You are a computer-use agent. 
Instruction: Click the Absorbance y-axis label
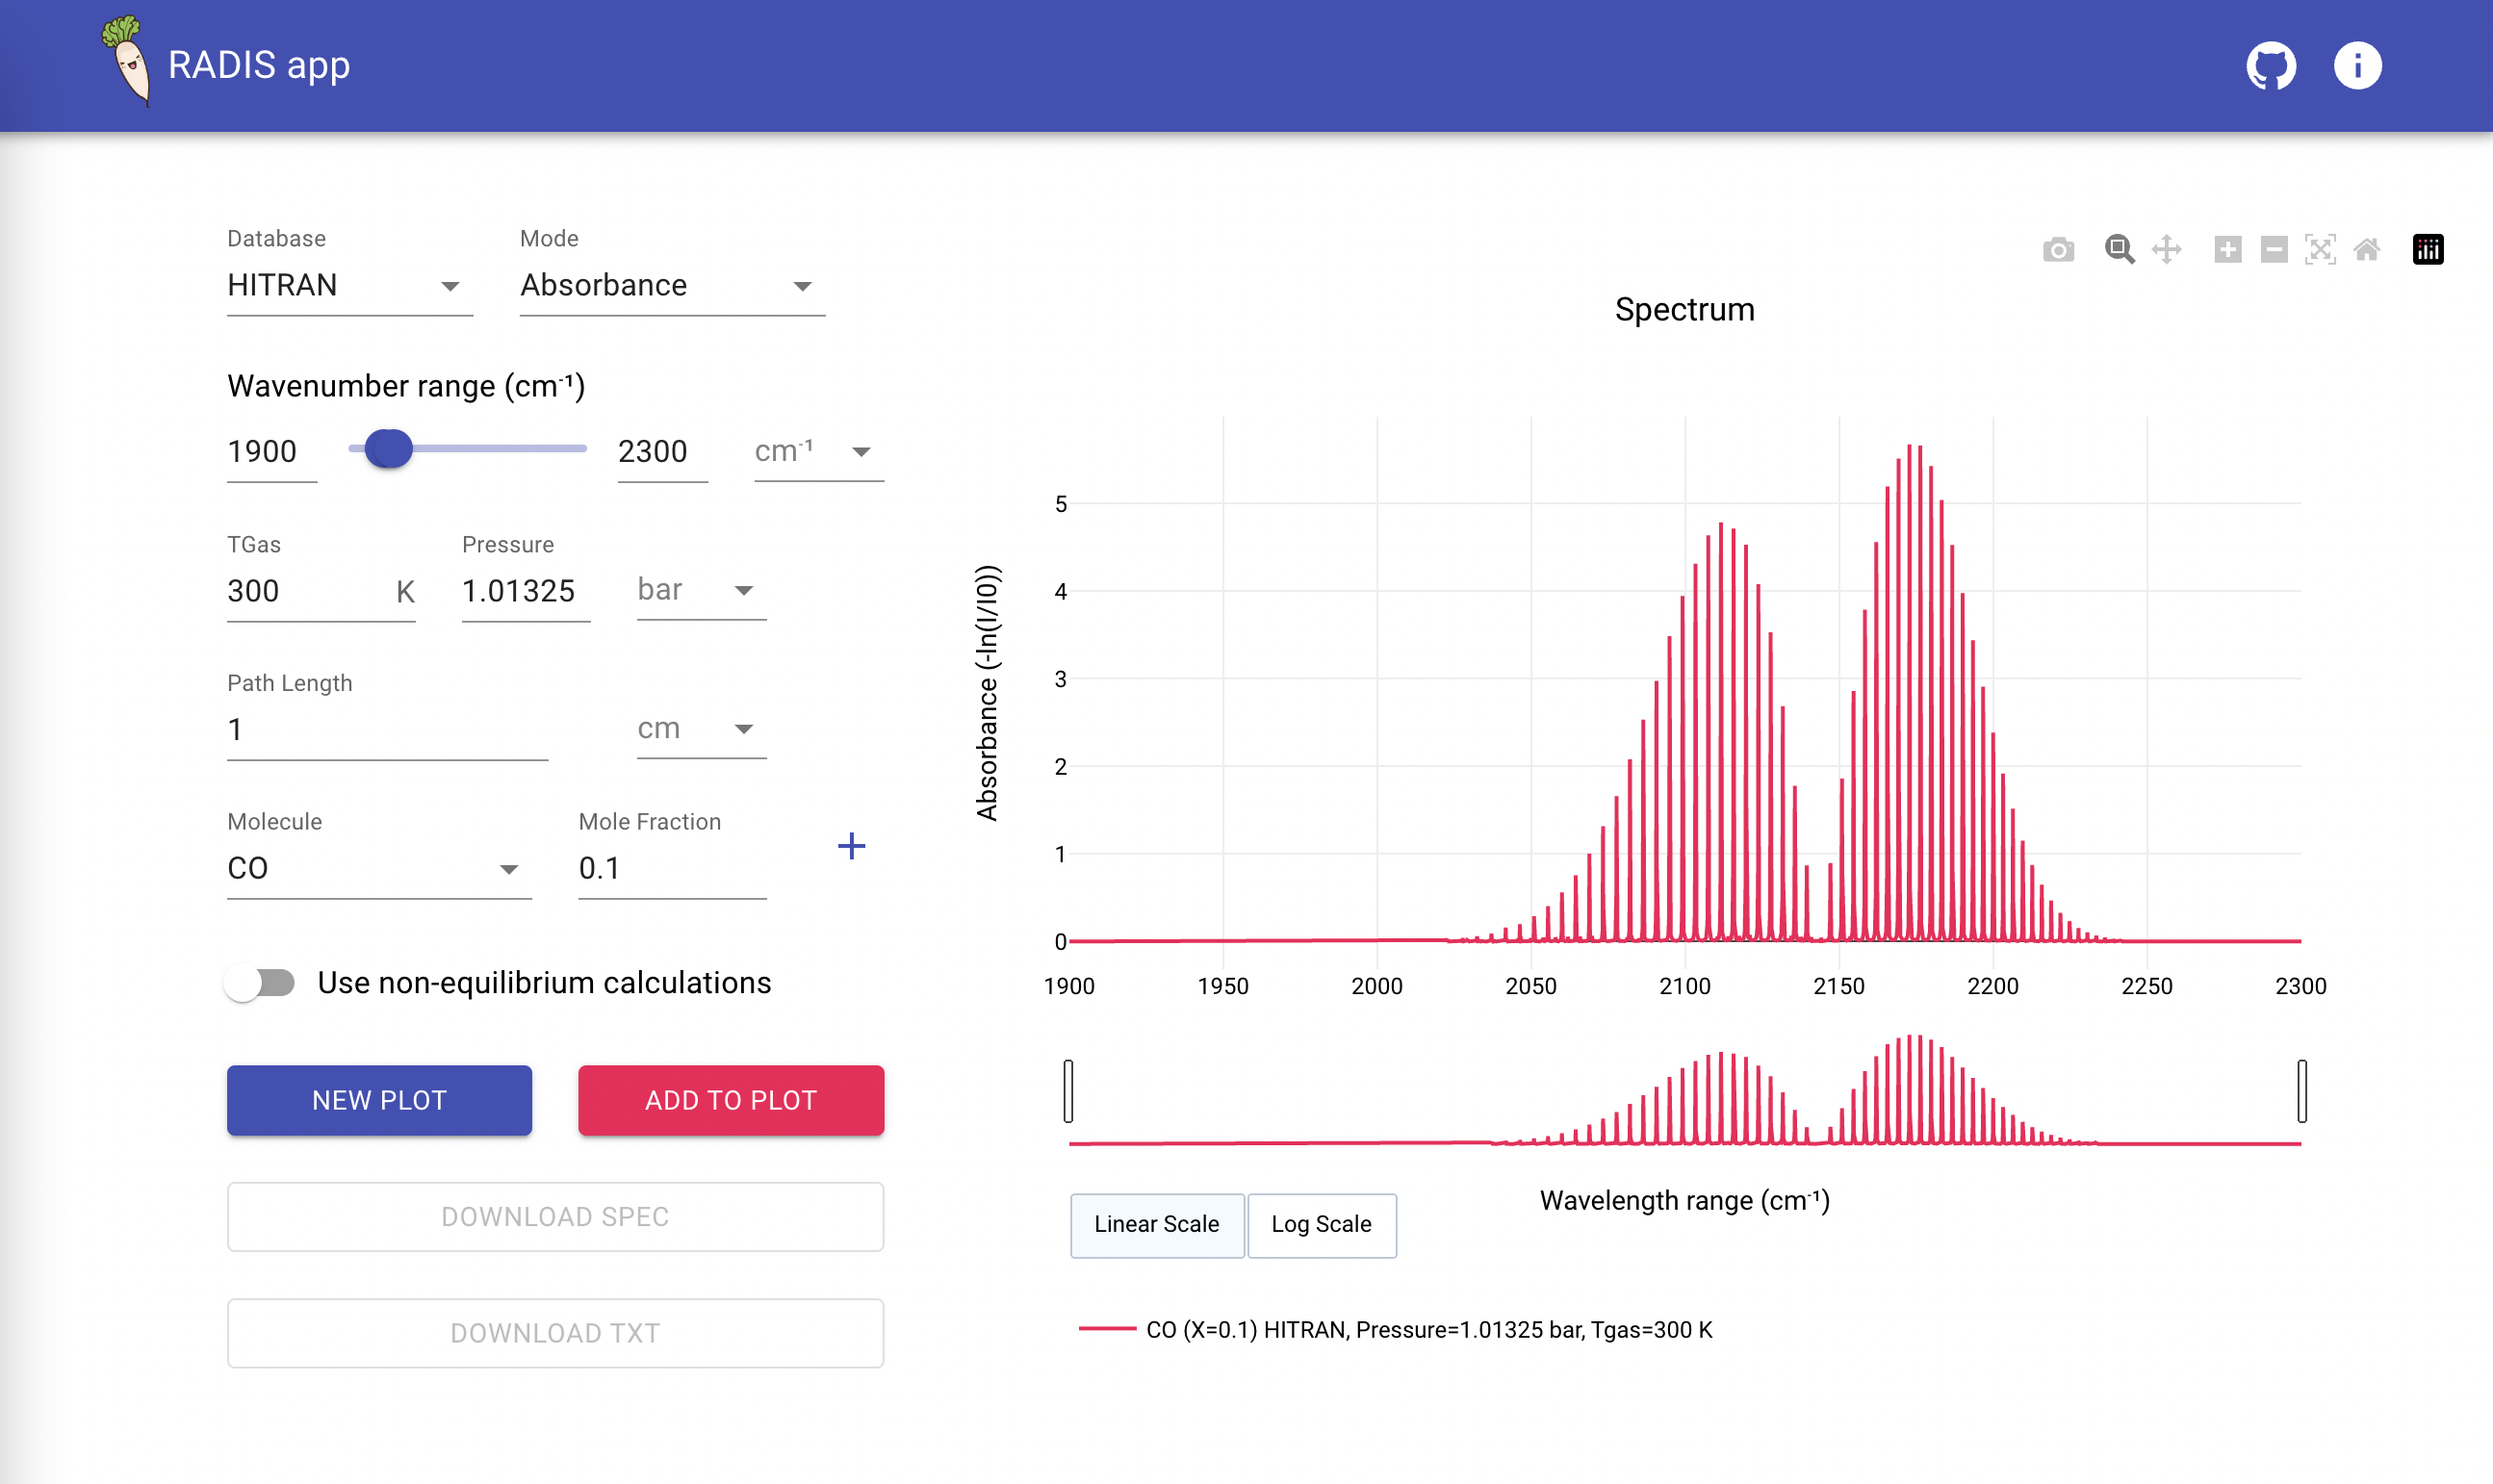pyautogui.click(x=987, y=693)
